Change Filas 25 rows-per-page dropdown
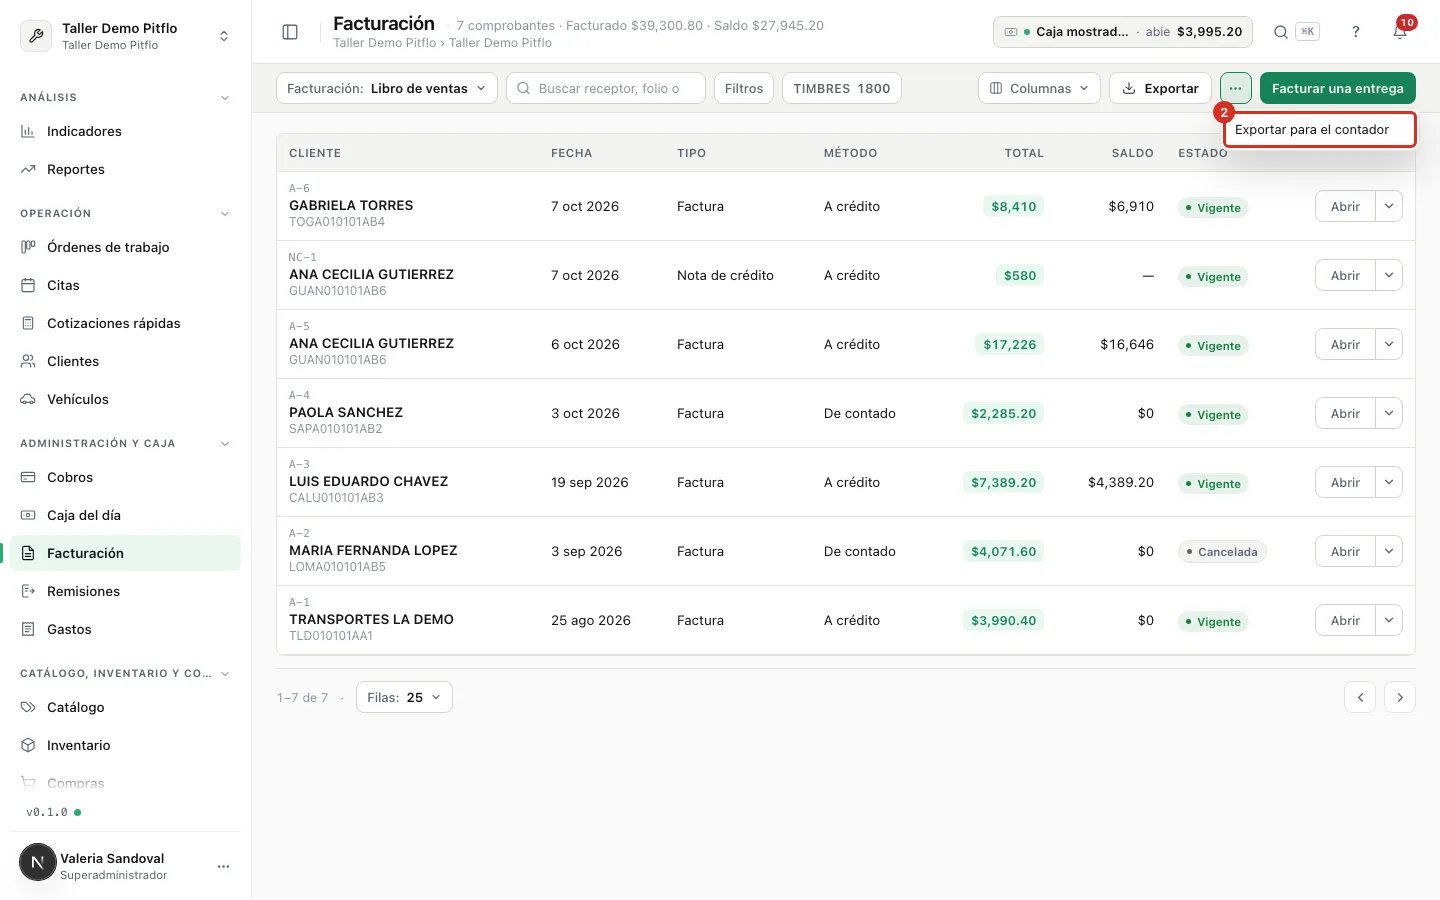The image size is (1440, 900). [404, 697]
